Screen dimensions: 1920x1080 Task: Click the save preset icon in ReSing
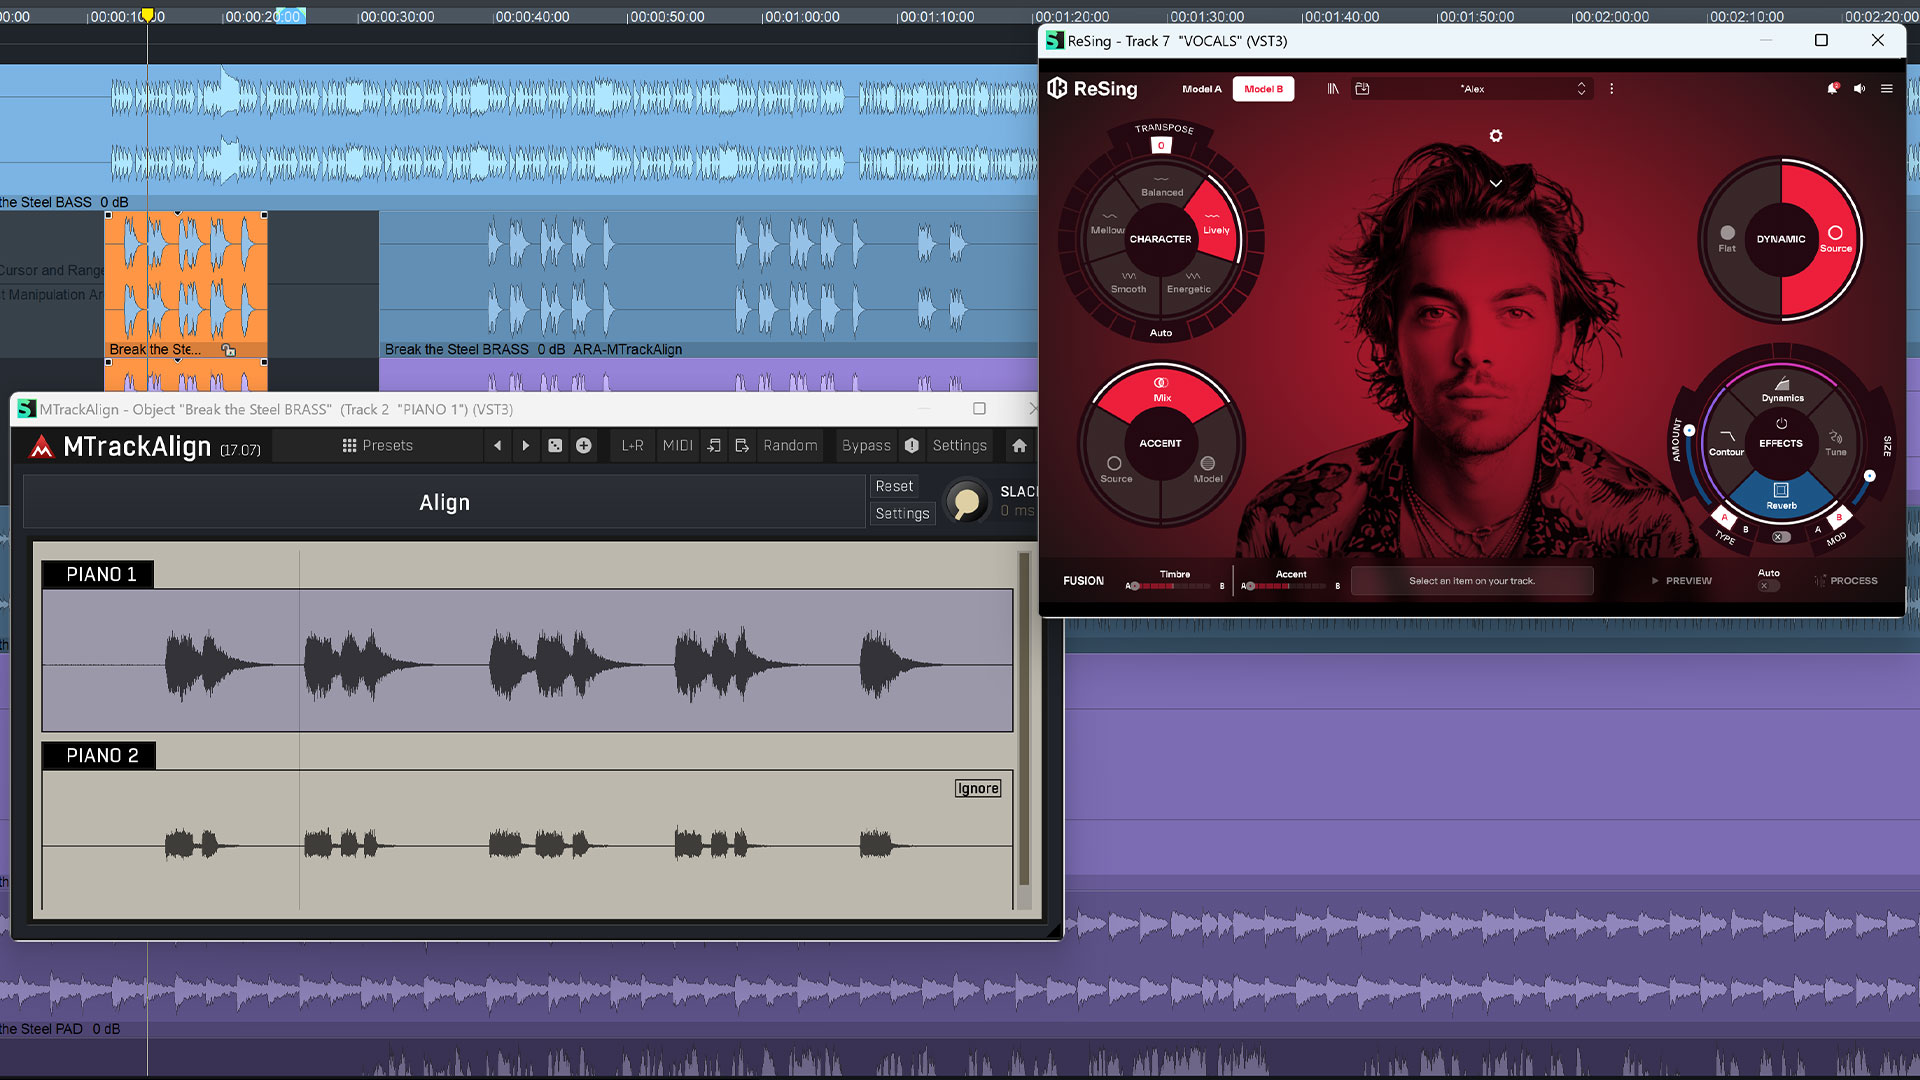1362,89
